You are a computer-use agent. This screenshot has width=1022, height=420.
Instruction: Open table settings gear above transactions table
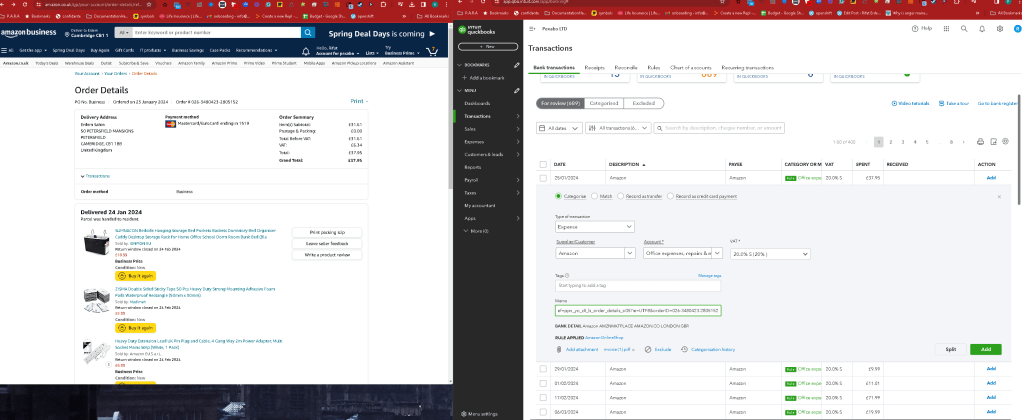[1006, 142]
